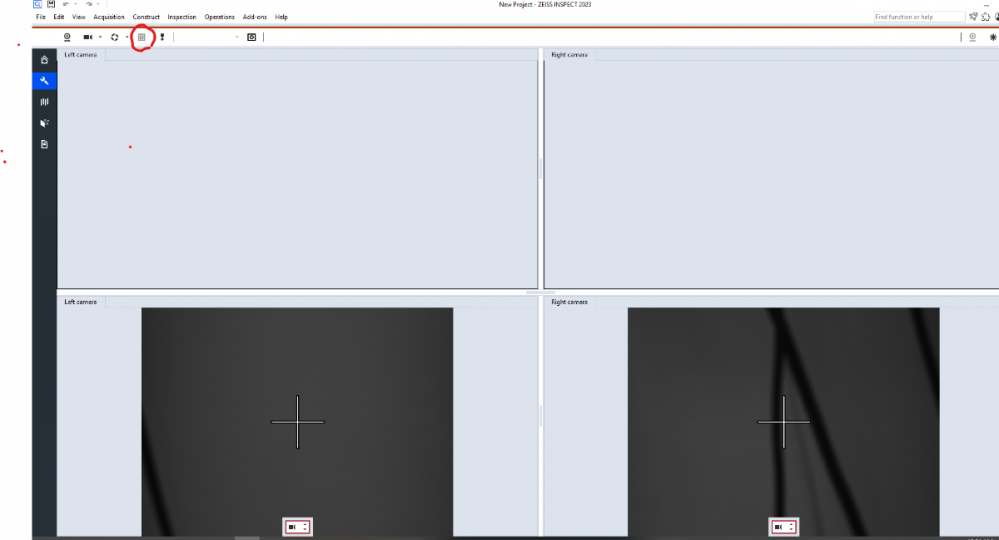Open the View menu
999x540 pixels.
click(x=78, y=17)
